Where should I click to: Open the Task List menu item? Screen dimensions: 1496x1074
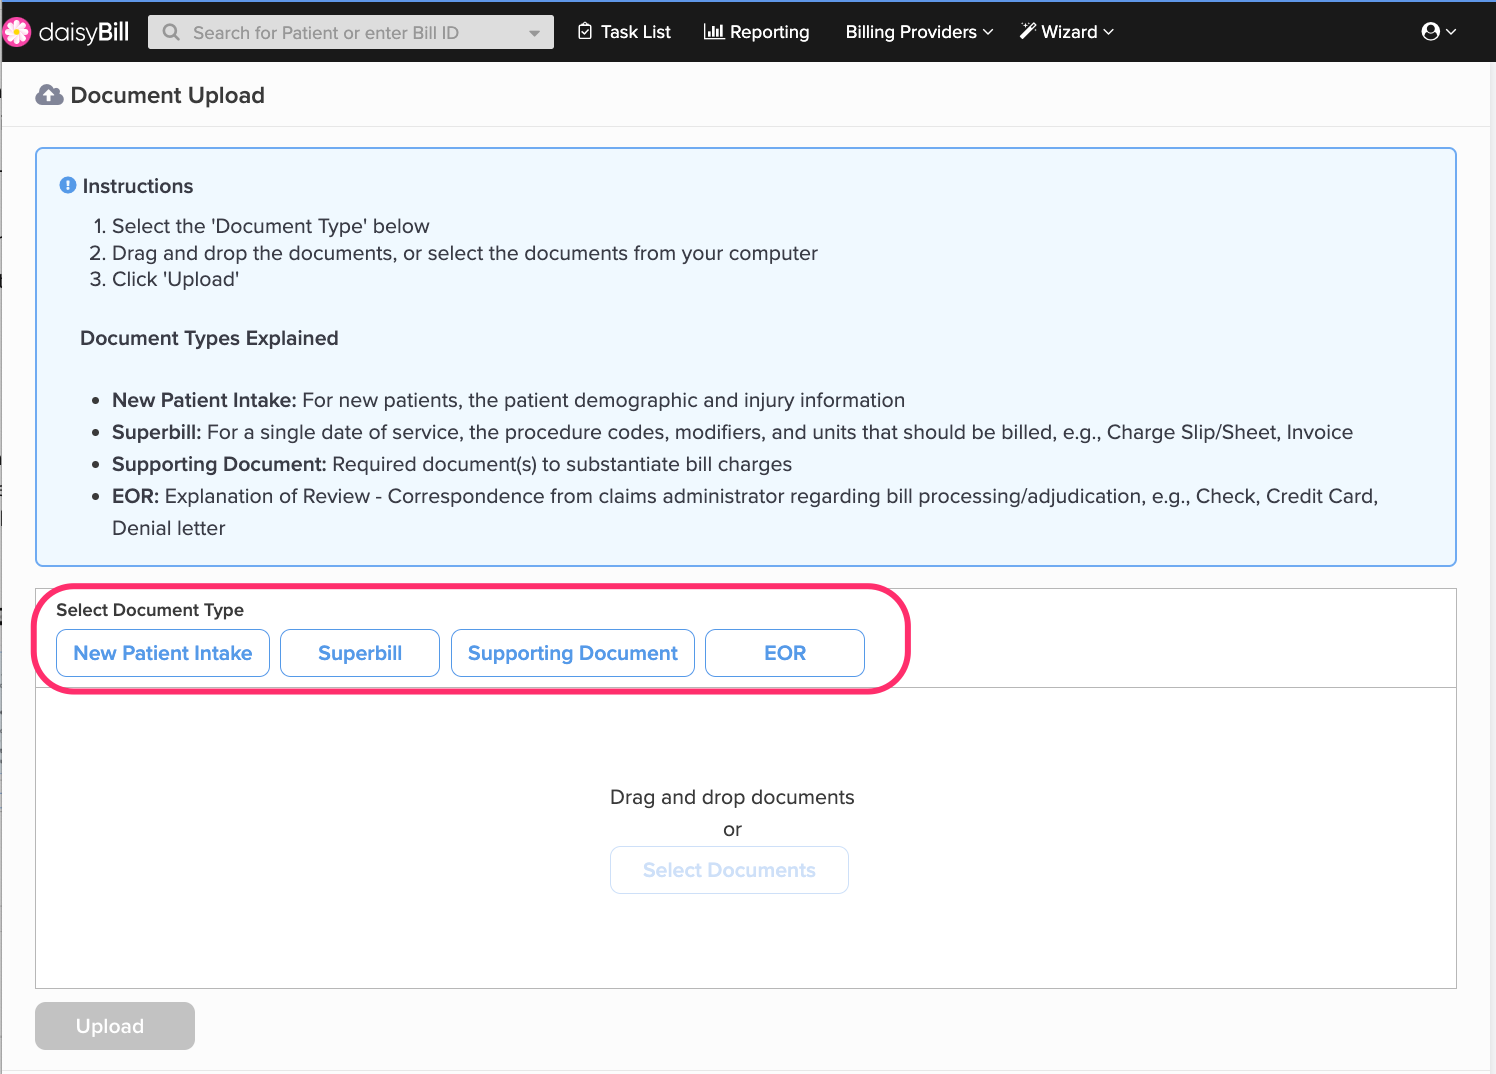[x=625, y=32]
